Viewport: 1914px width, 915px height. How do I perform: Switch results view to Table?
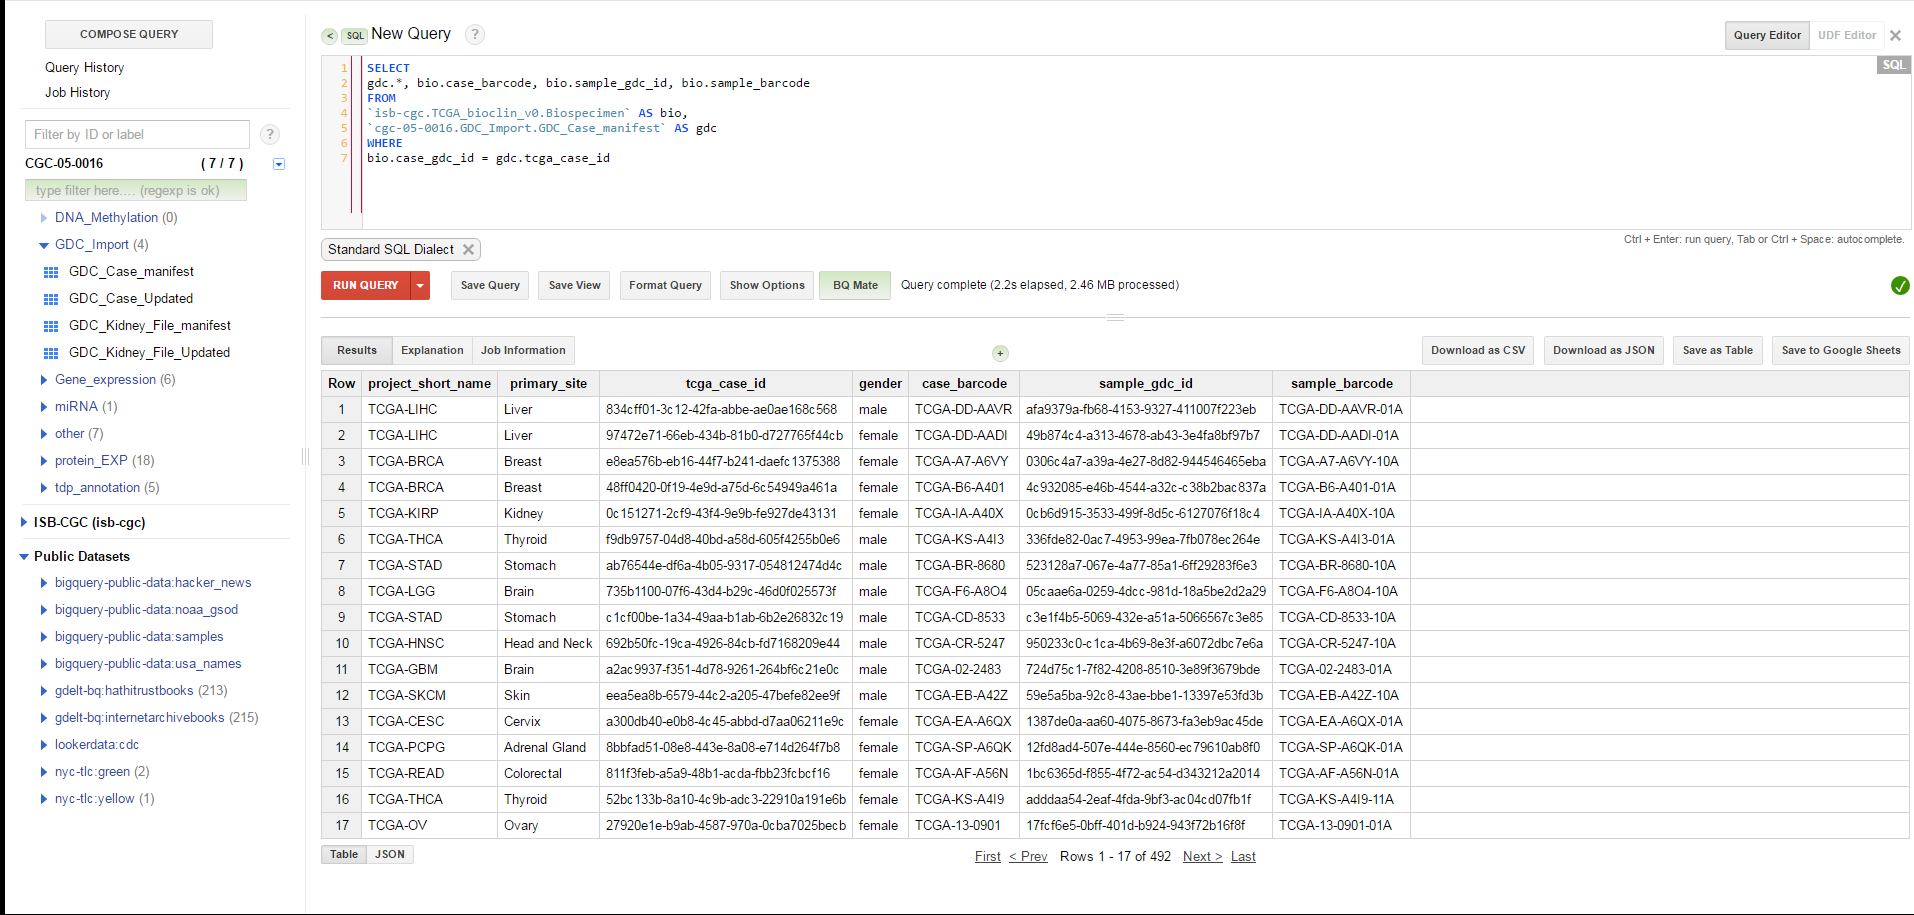point(344,854)
